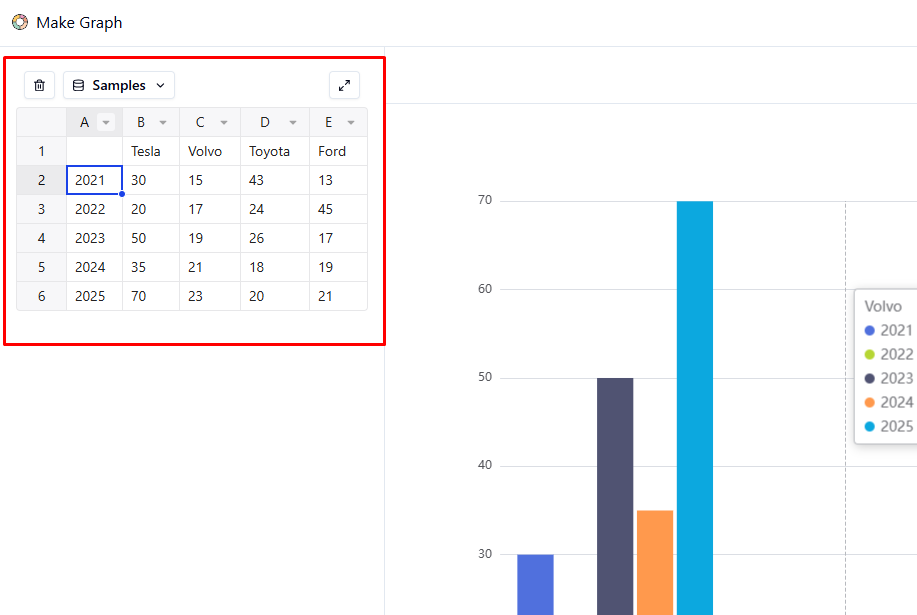The height and width of the screenshot is (615, 917).
Task: Click the table's top-left select-all corner
Action: 42,122
